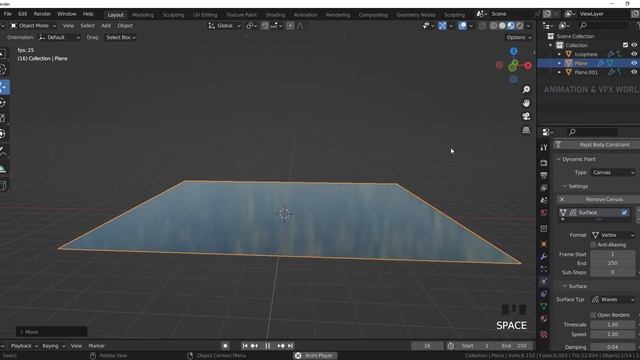640x360 pixels.
Task: Open the Physics properties tab
Action: click(544, 281)
